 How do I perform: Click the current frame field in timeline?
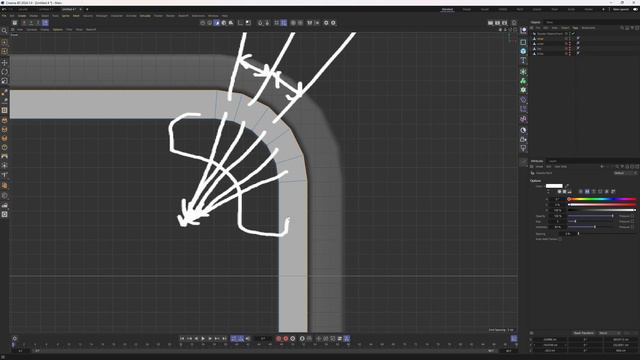pyautogui.click(x=263, y=338)
